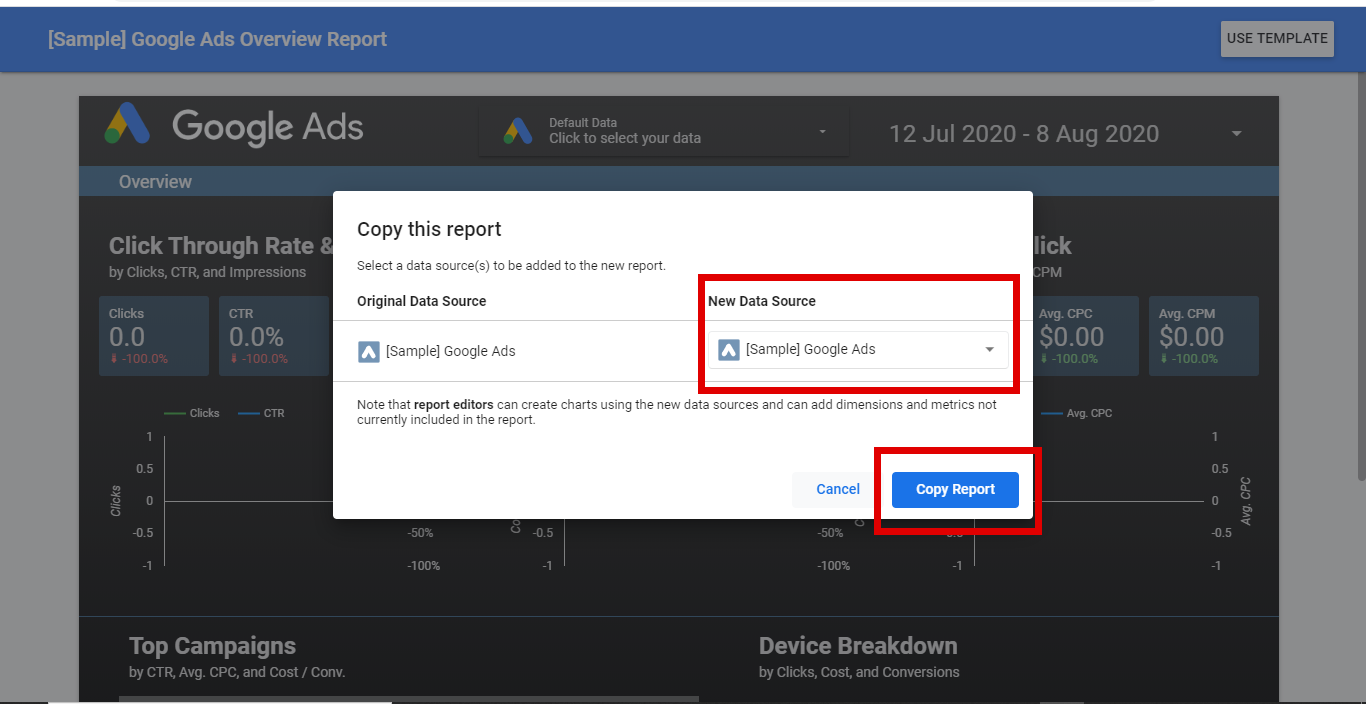
Task: Click the 'report editors' note text
Action: pyautogui.click(x=454, y=405)
